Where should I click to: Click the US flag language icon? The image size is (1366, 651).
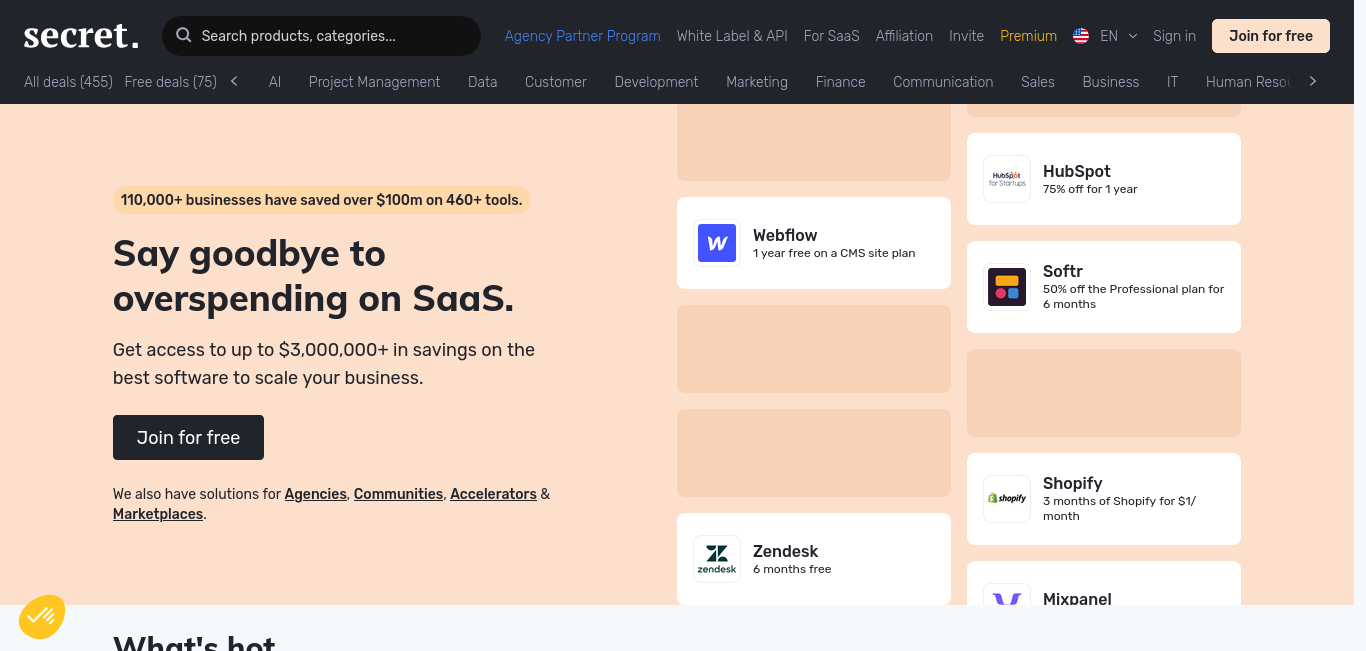pyautogui.click(x=1081, y=36)
